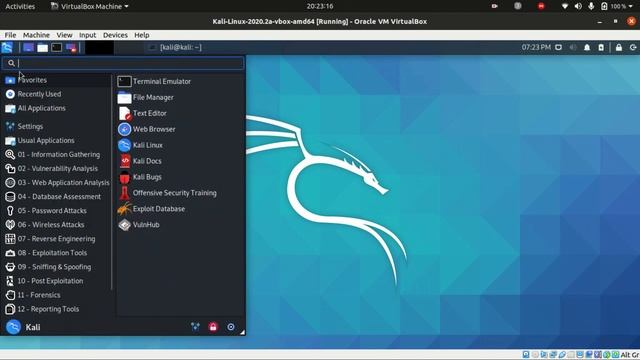Click the Kali panel logout icon

coord(633,47)
